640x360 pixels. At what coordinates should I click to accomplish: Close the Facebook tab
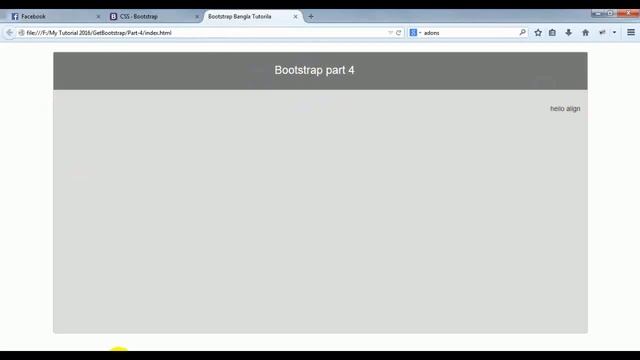coord(98,17)
